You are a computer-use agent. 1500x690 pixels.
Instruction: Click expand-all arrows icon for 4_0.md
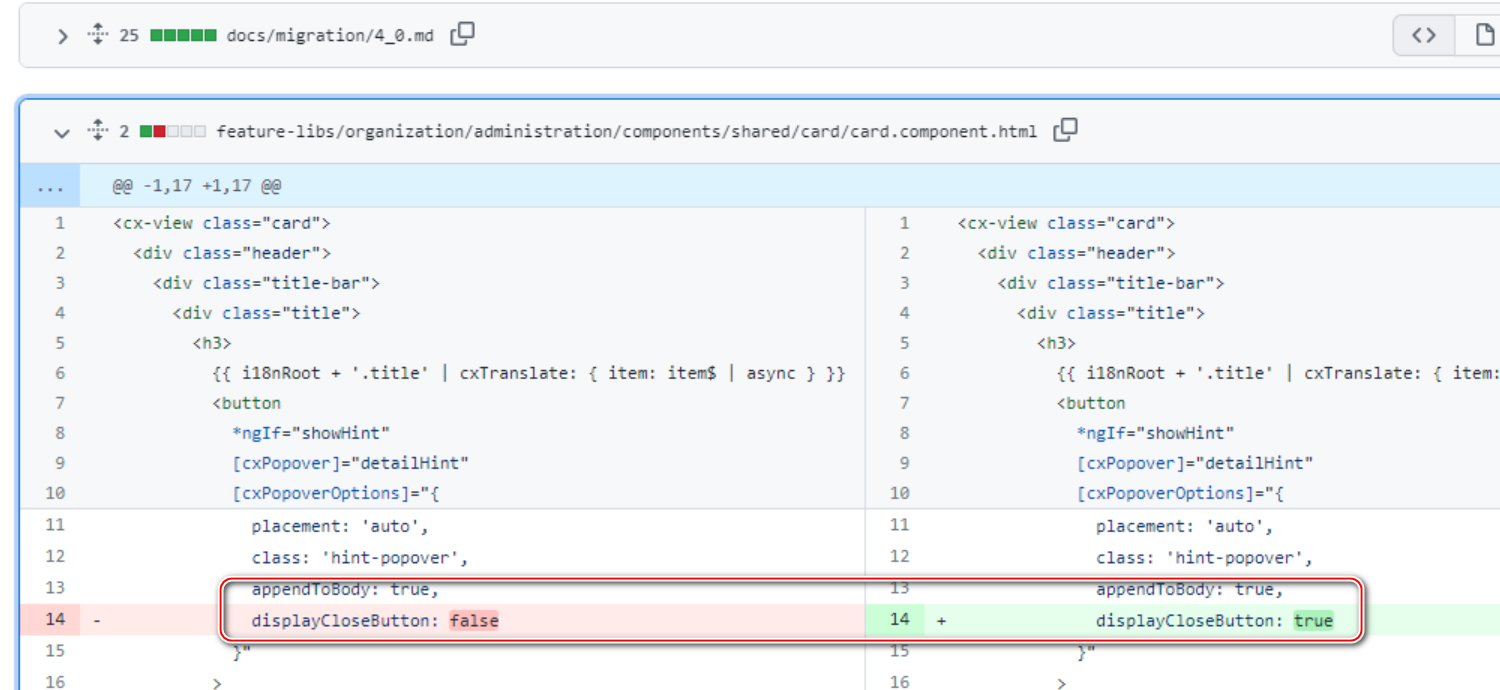(x=97, y=35)
